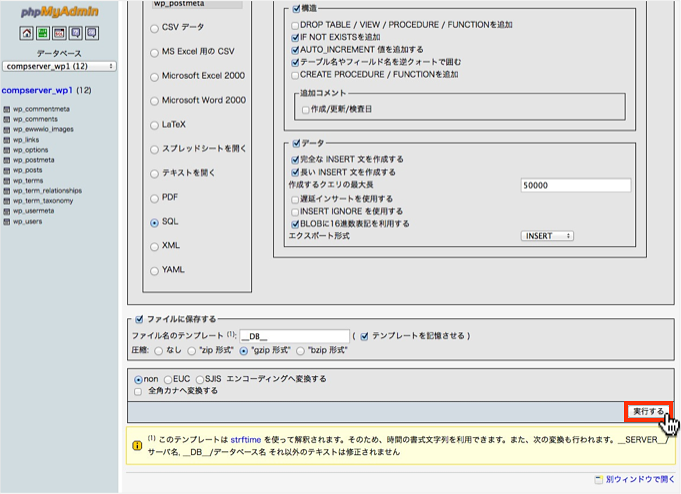
Task: Open the wp_ewwwio_images table
Action: [43, 129]
